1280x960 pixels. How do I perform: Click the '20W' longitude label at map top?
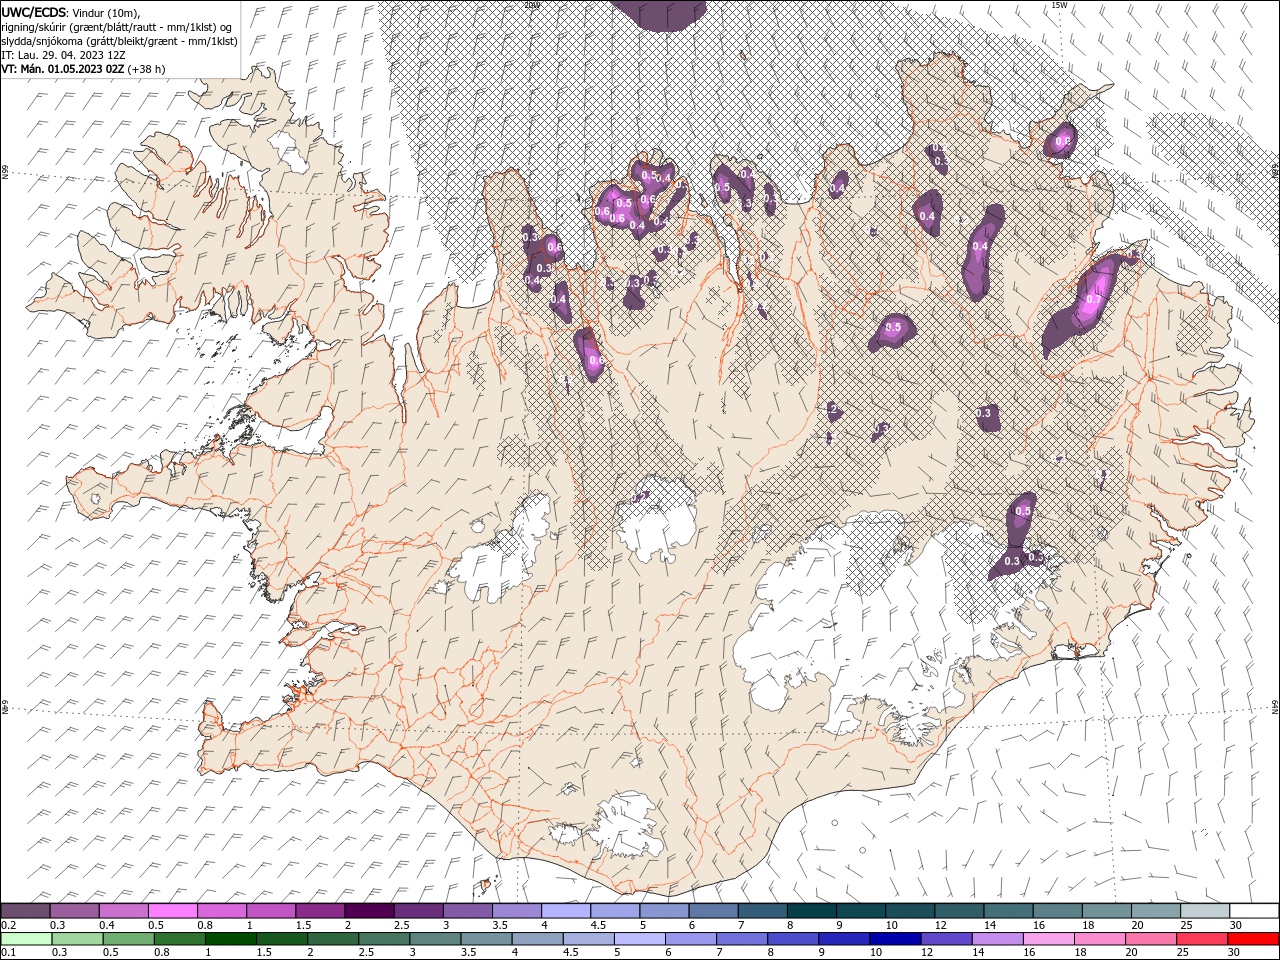532,5
